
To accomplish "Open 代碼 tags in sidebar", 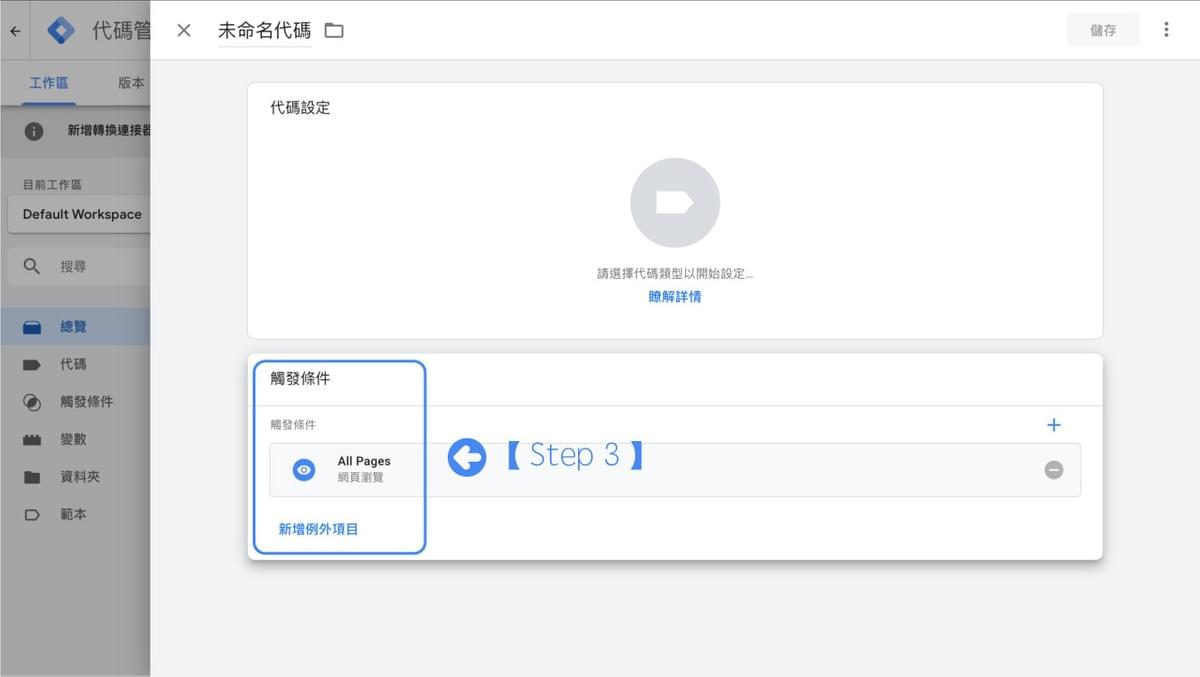I will click(x=75, y=364).
